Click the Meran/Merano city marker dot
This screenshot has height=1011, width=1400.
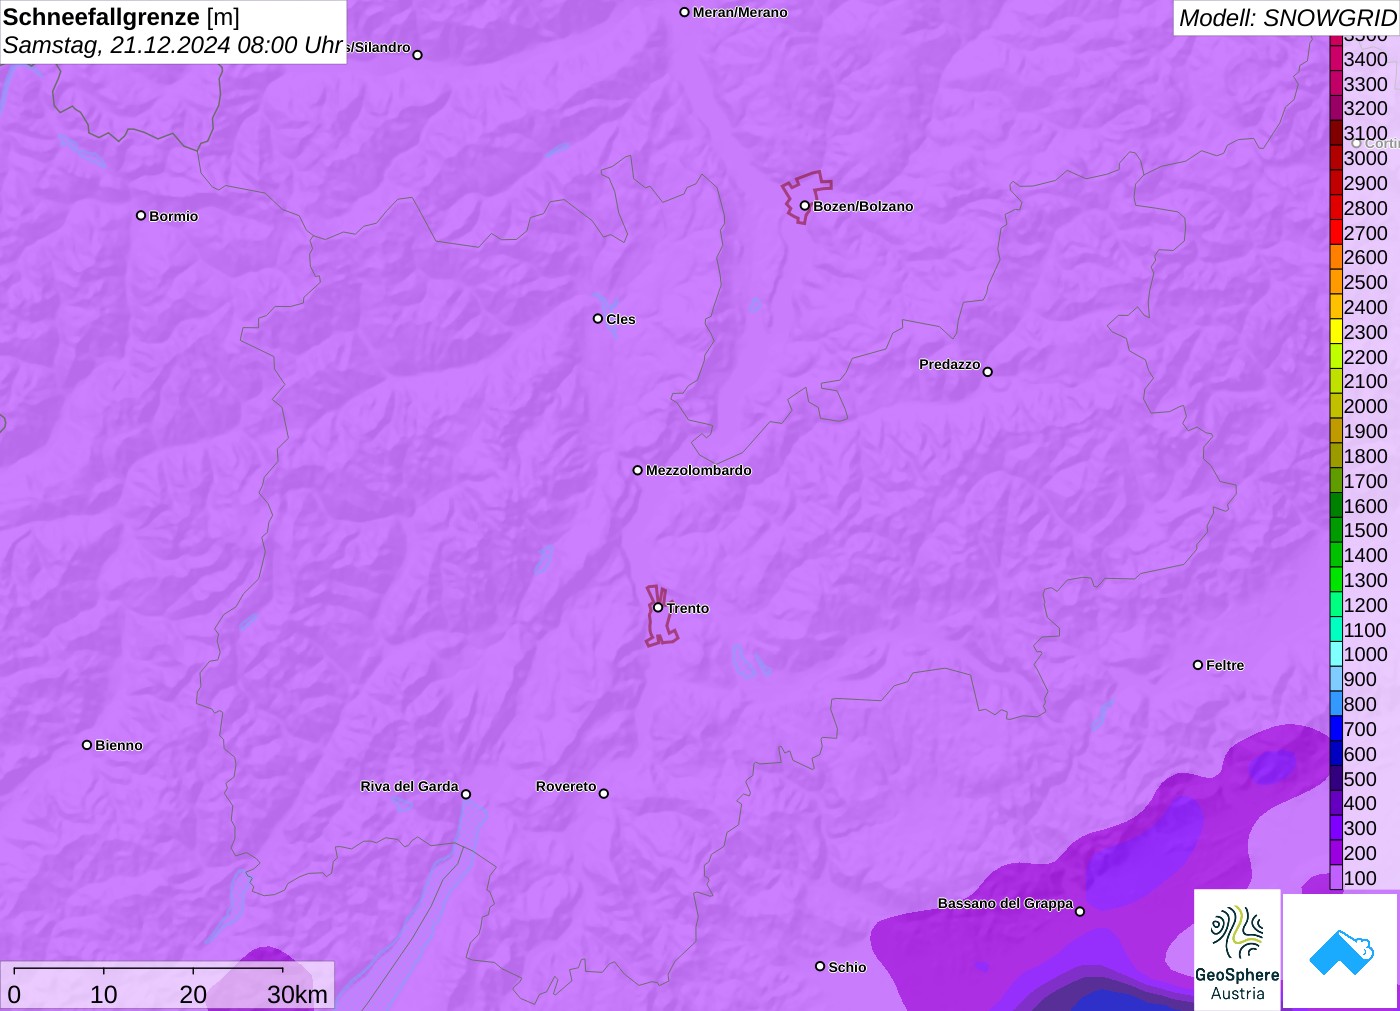[x=685, y=13]
